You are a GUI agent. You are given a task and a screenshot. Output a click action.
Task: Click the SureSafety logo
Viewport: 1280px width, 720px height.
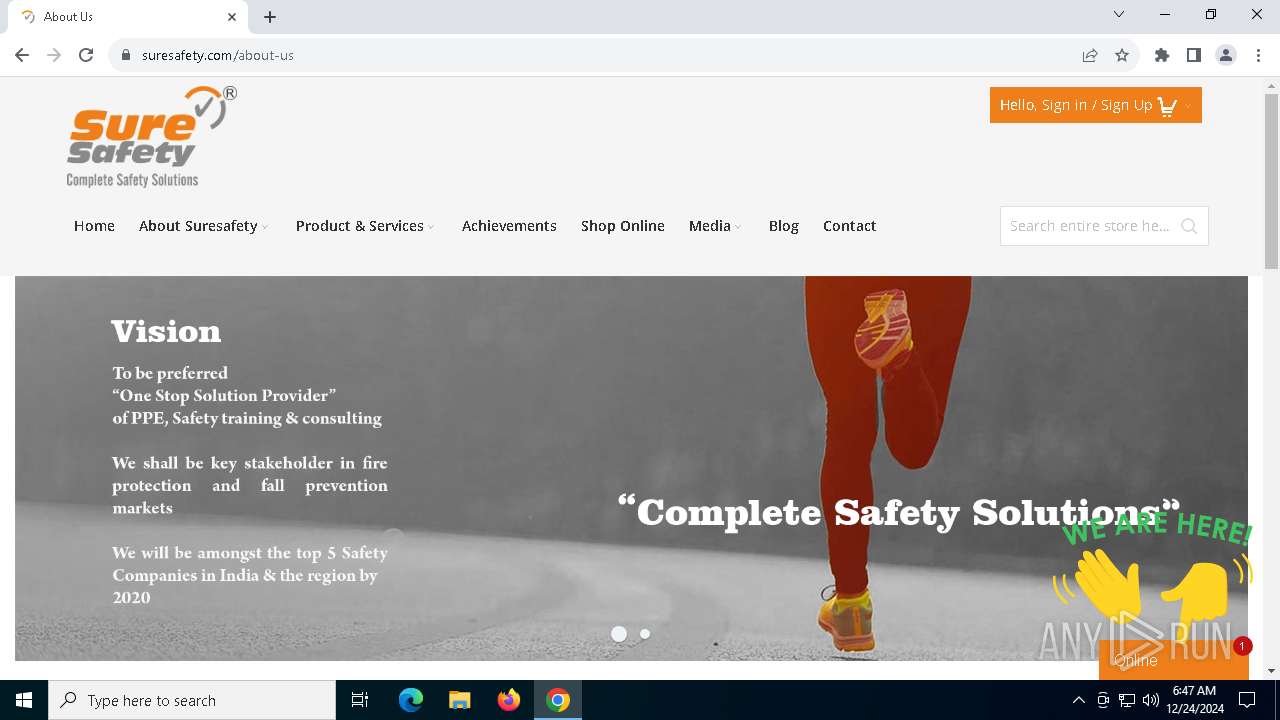[x=151, y=137]
